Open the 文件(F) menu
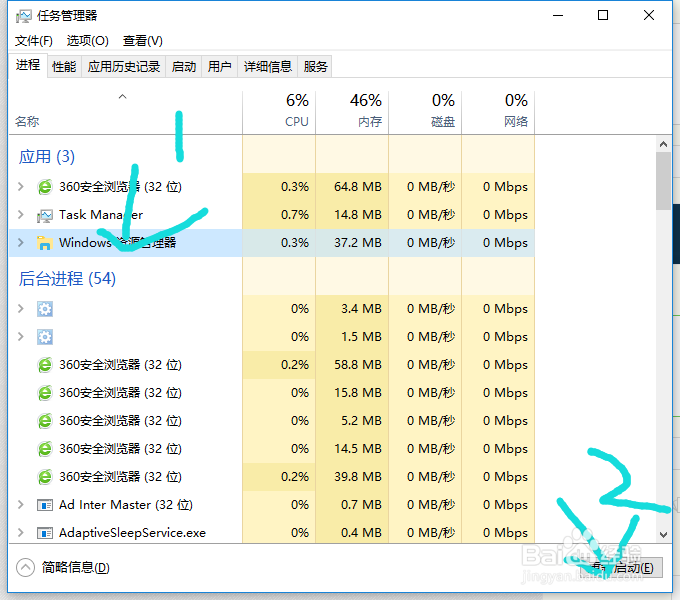This screenshot has width=680, height=600. point(34,41)
